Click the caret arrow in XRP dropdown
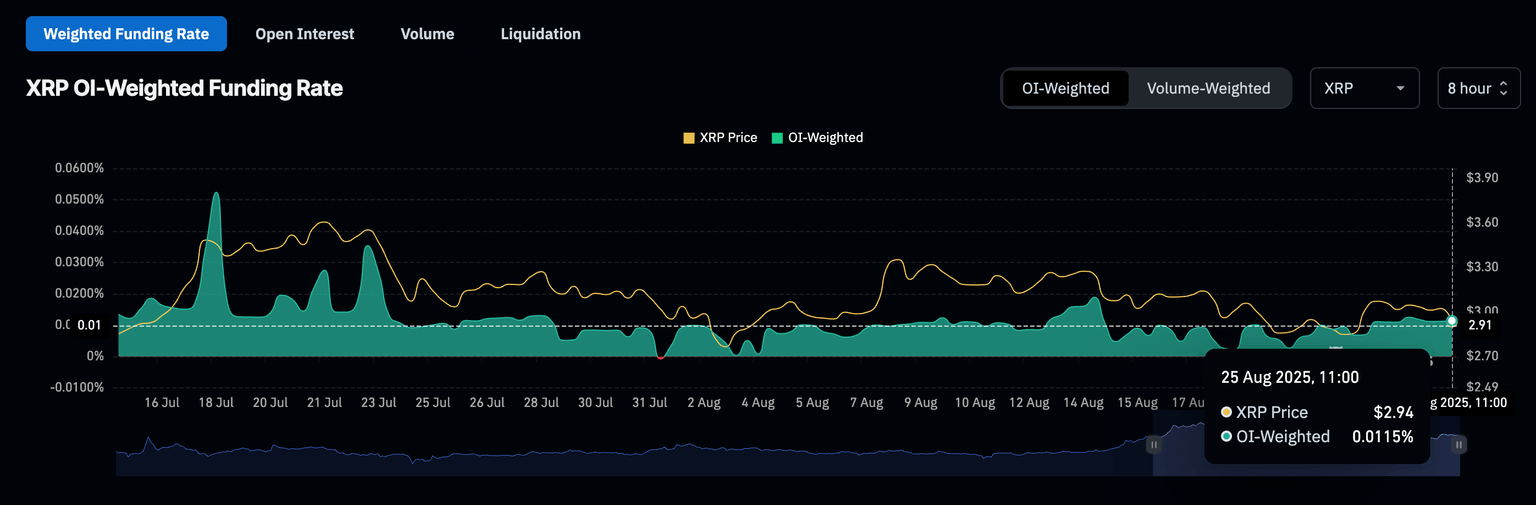The height and width of the screenshot is (505, 1536). (x=1401, y=88)
